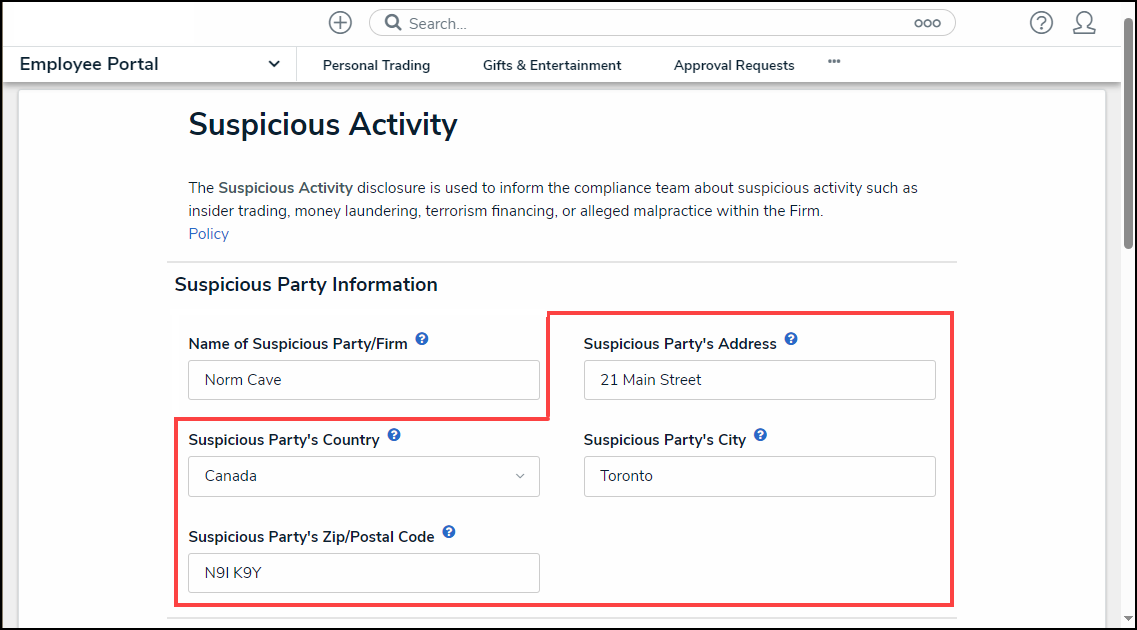Click the tooltip icon beside Name of Suspicious Party/Firm

coord(422,339)
